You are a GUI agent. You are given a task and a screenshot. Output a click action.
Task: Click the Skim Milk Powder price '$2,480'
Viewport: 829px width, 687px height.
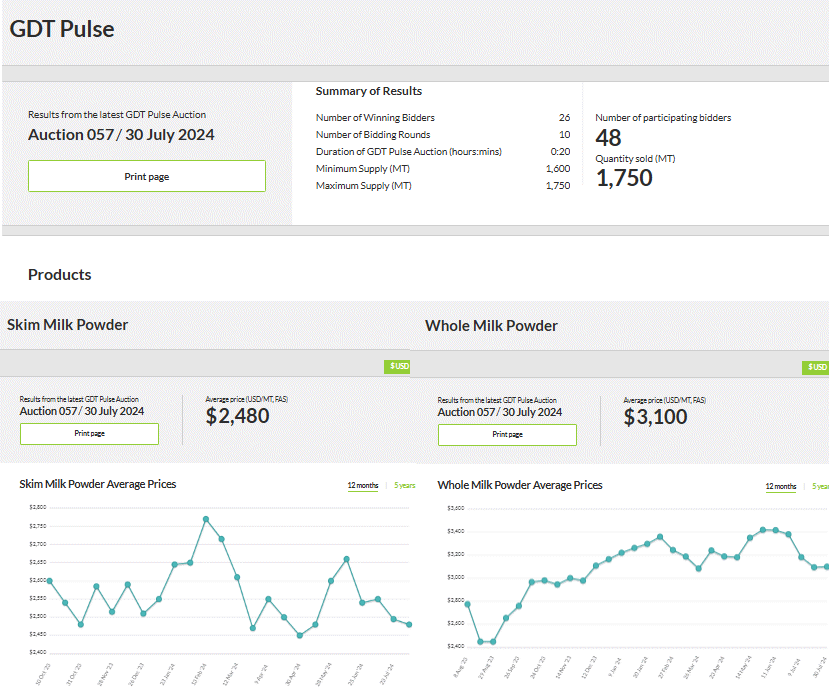pos(237,416)
